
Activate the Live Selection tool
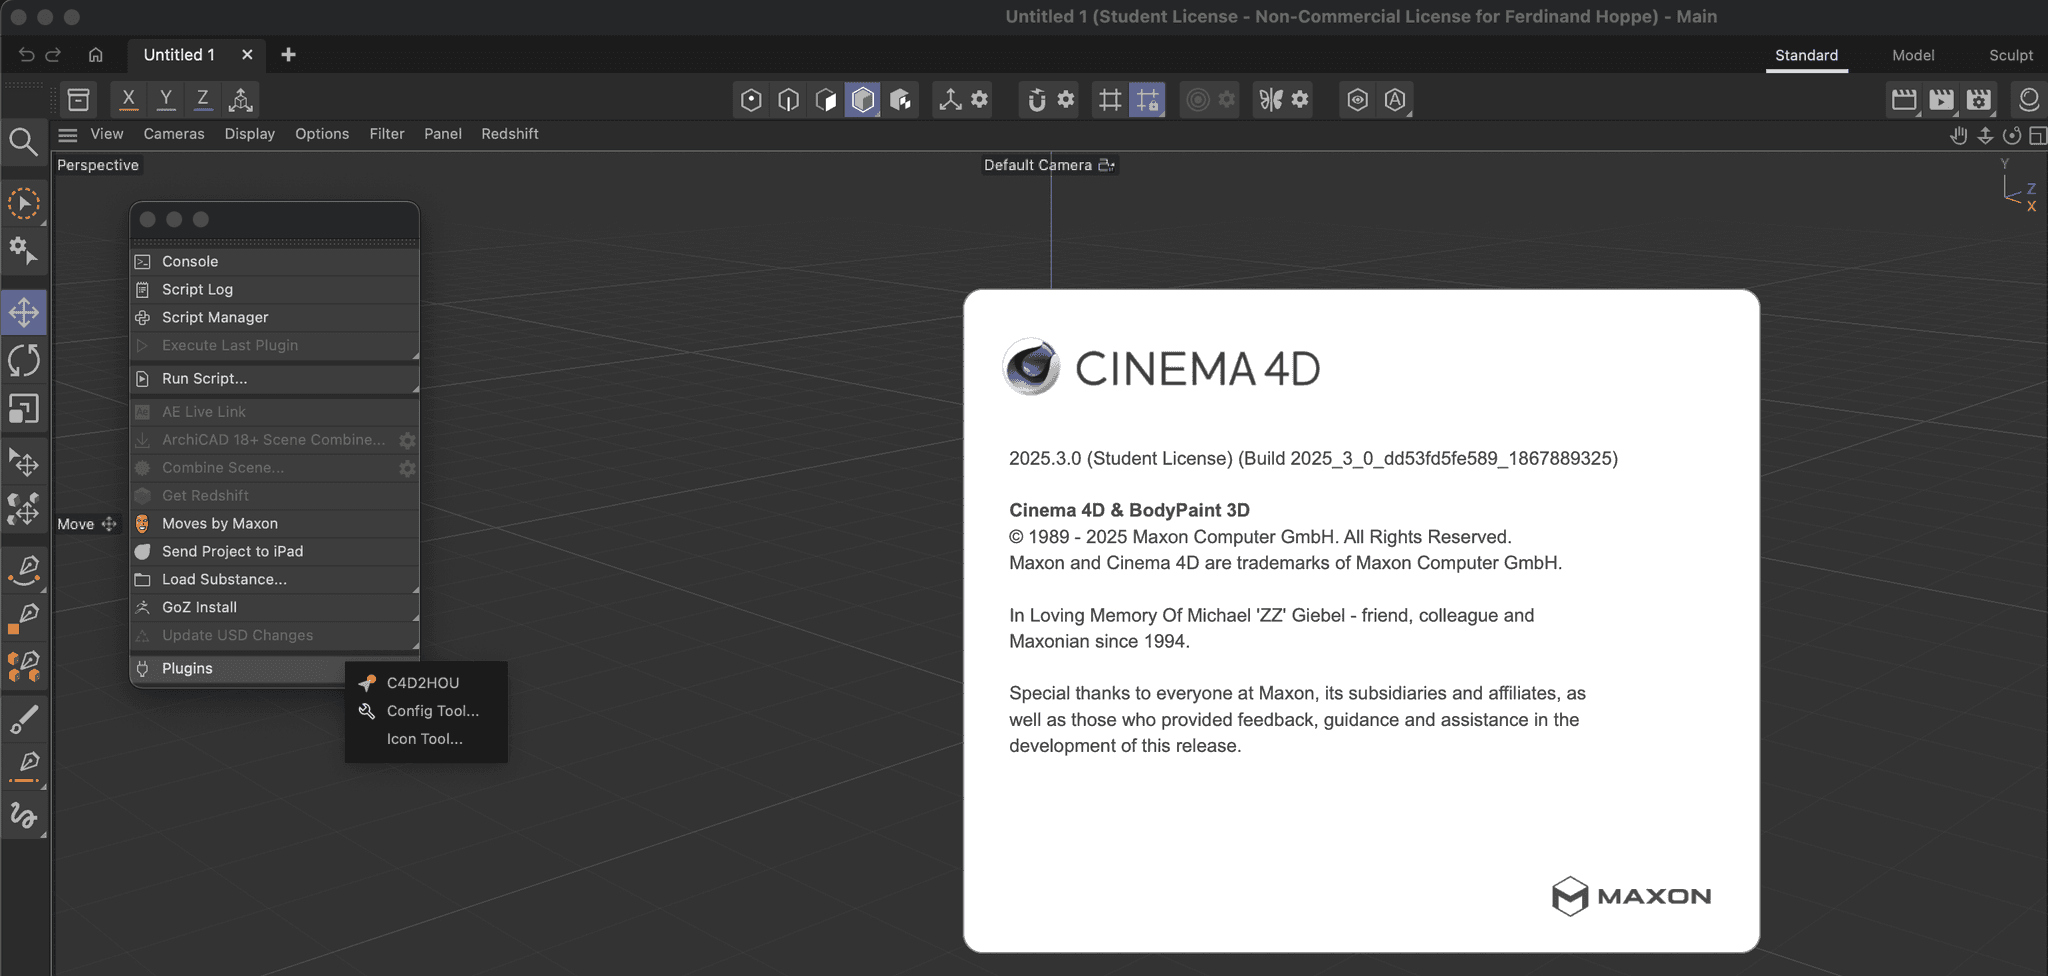pos(24,203)
